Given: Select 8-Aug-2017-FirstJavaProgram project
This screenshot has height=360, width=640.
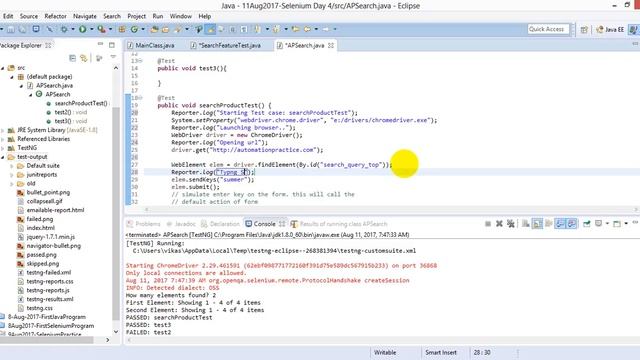Looking at the screenshot, I should pyautogui.click(x=47, y=317).
